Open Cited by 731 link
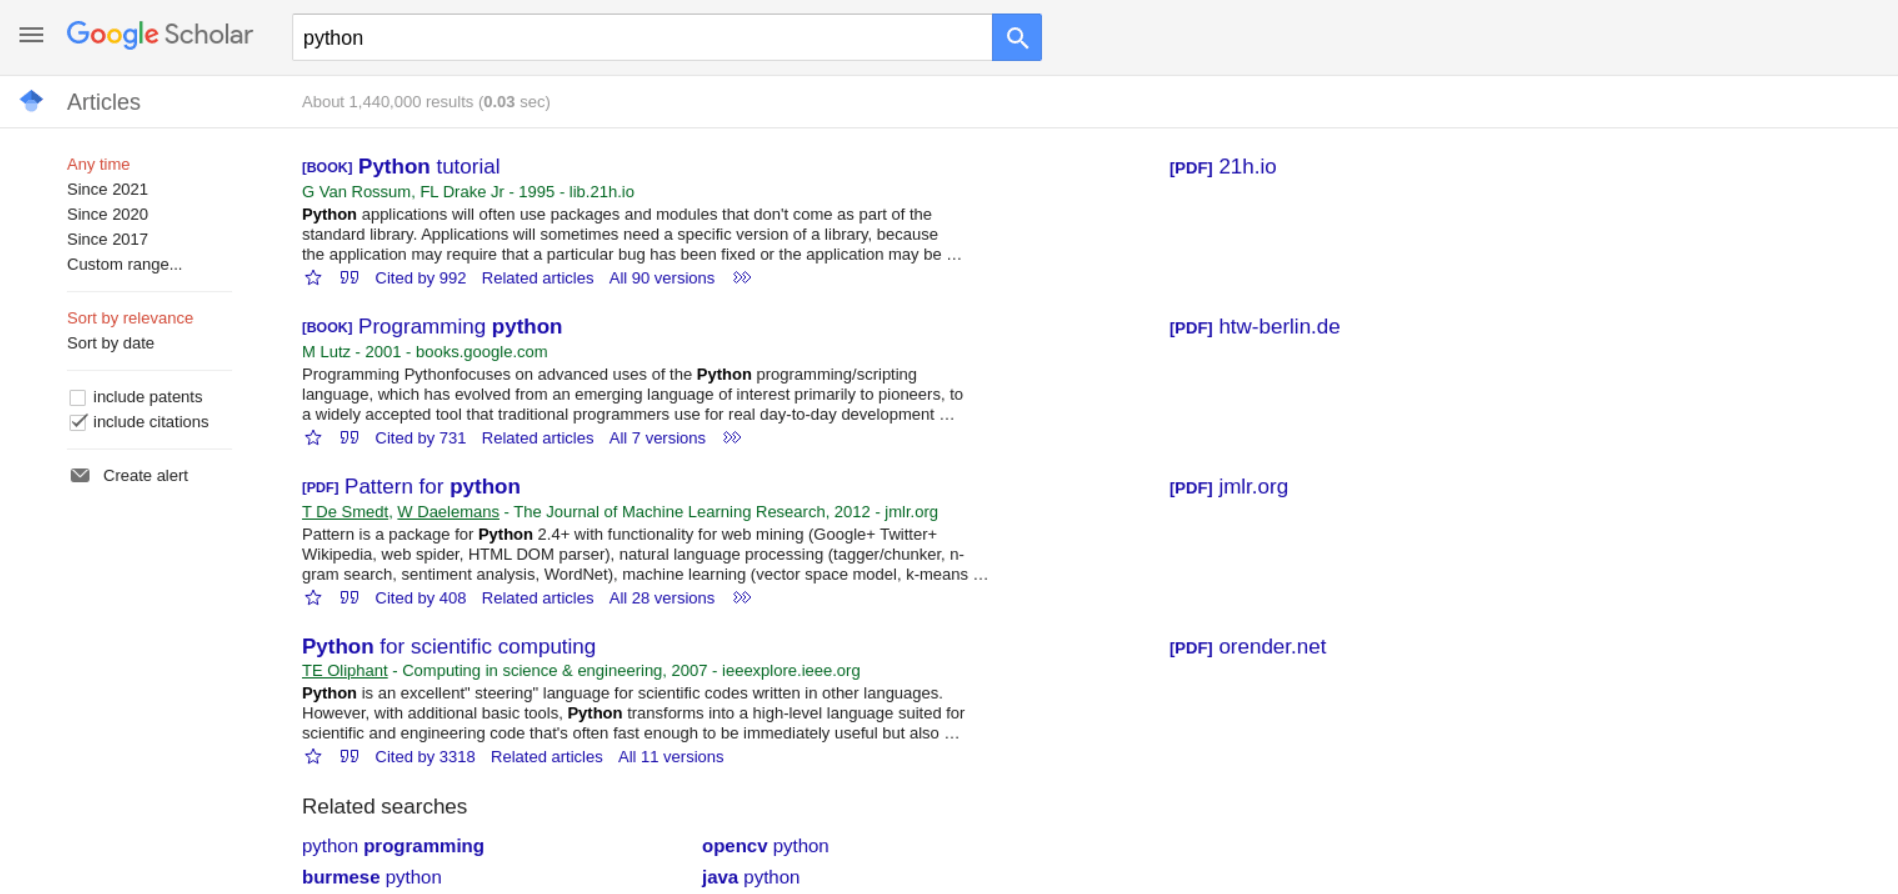Image resolution: width=1898 pixels, height=894 pixels. [420, 438]
